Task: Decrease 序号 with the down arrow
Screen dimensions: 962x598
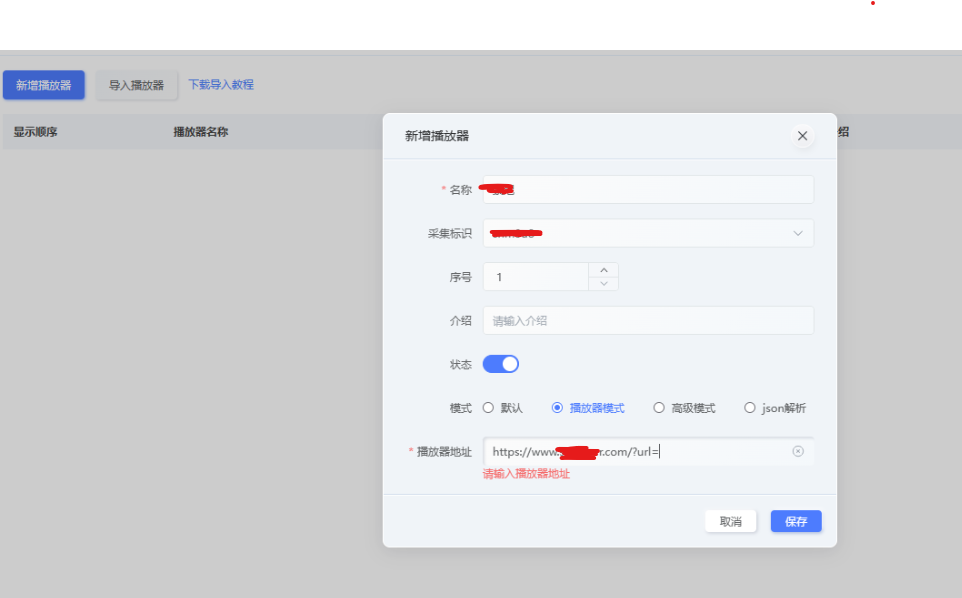Action: coord(604,283)
